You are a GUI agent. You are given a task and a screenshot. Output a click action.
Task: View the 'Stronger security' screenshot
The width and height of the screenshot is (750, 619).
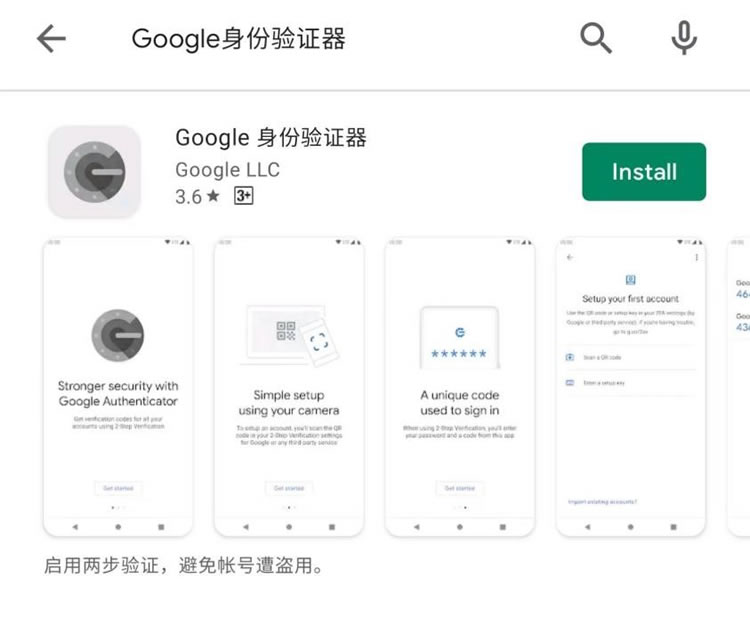pyautogui.click(x=118, y=387)
